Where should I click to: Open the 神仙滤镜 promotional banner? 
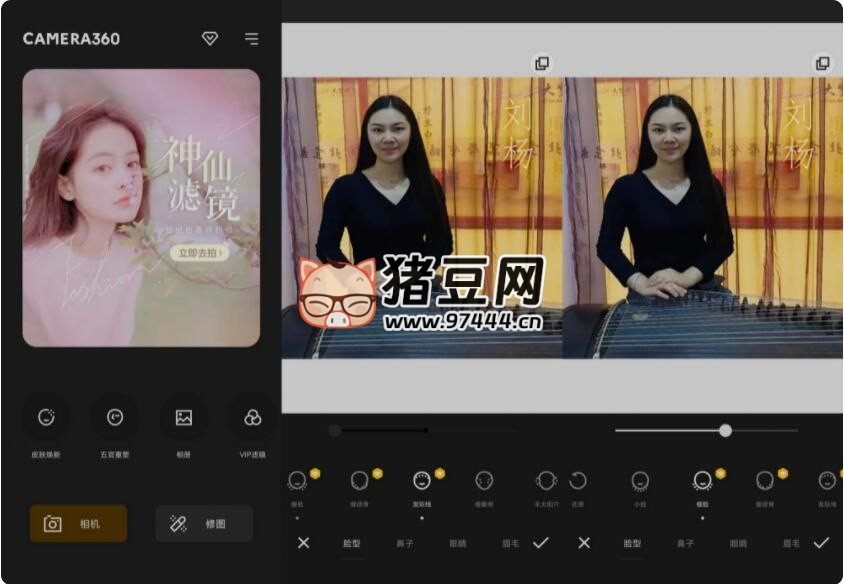[x=141, y=208]
